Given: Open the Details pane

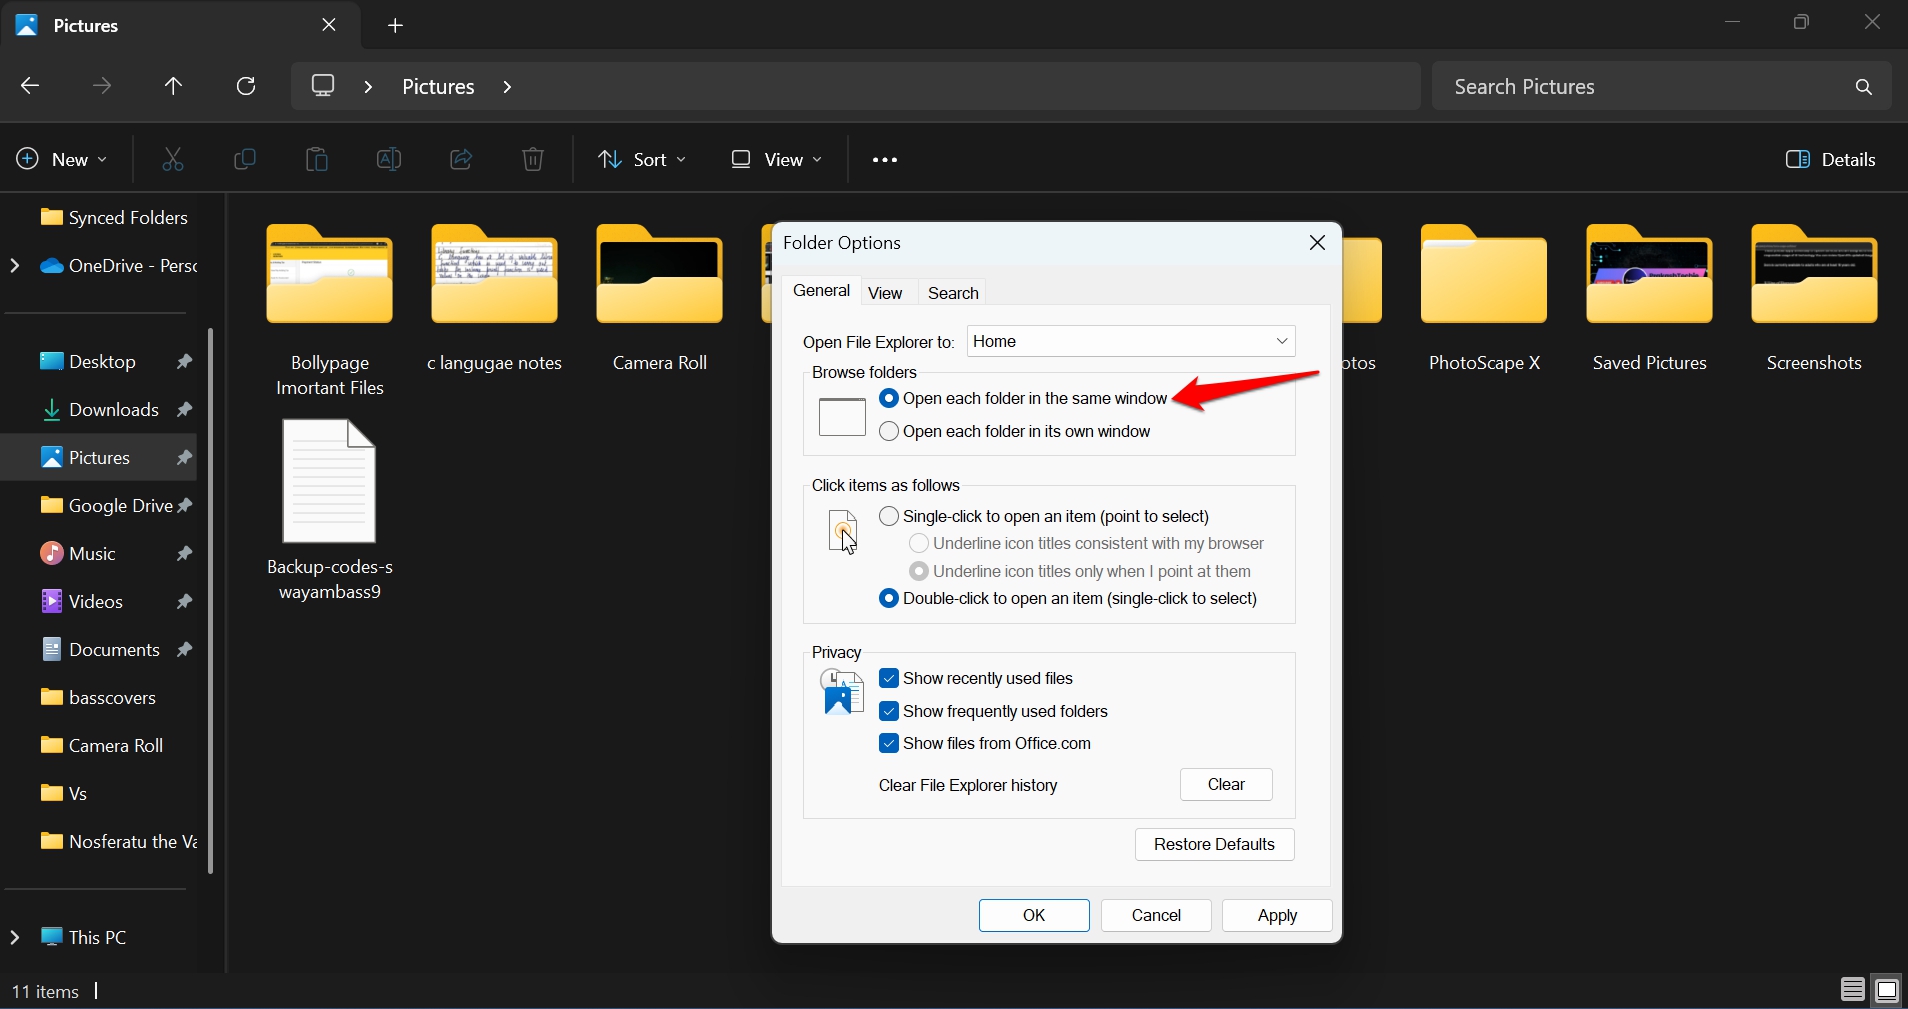Looking at the screenshot, I should coord(1833,160).
